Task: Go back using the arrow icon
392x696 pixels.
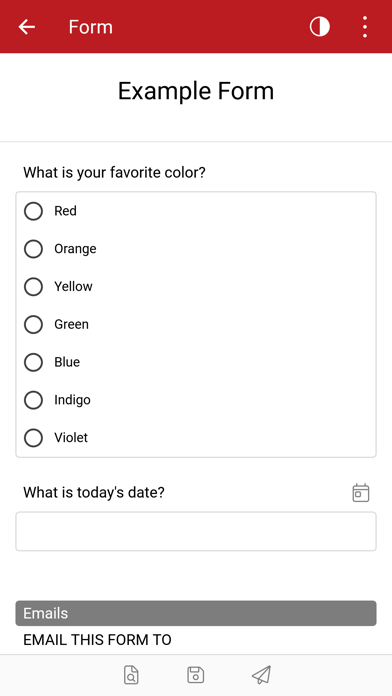Action: click(x=26, y=27)
